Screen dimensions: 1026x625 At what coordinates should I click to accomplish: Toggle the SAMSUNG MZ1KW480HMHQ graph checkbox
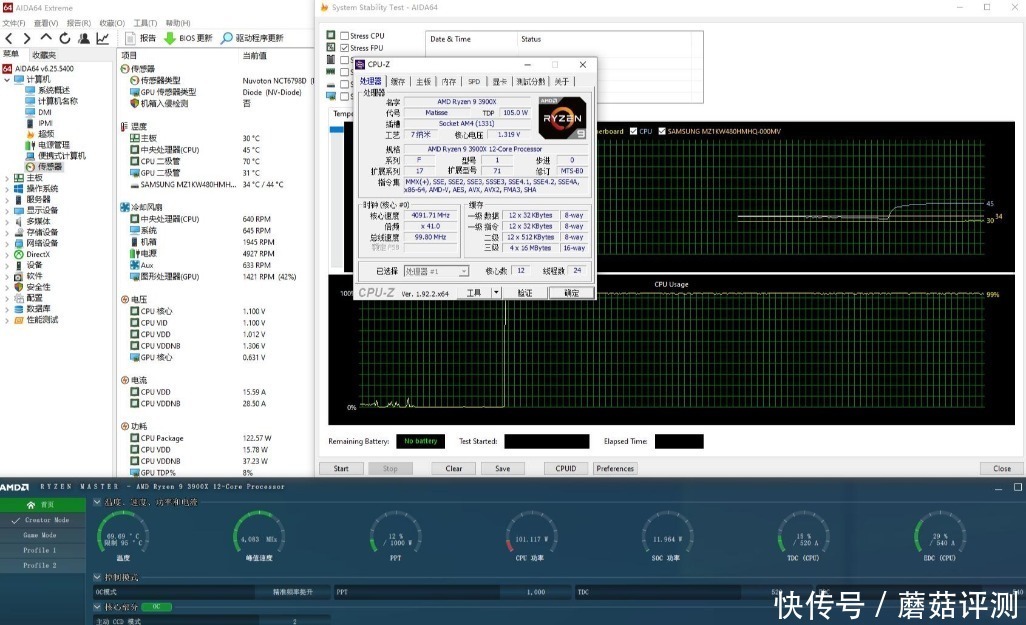click(x=661, y=131)
